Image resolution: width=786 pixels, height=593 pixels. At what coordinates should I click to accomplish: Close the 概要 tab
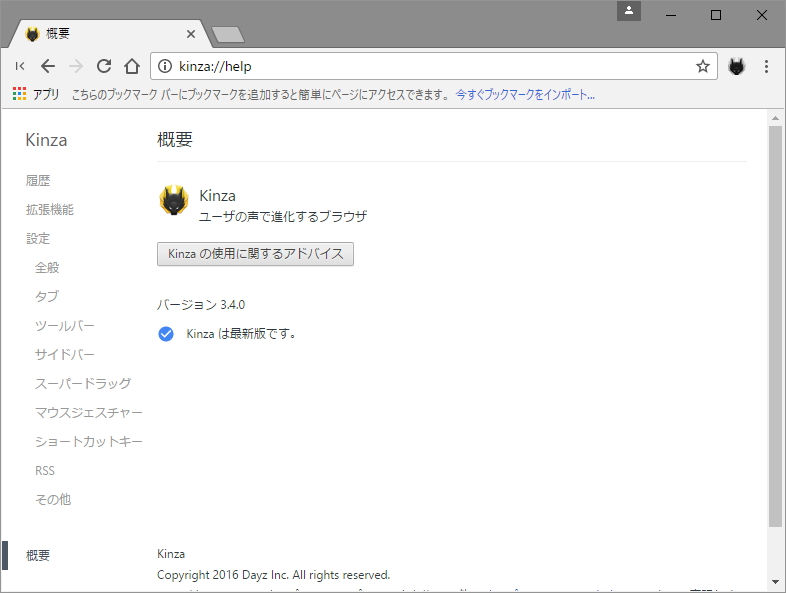tap(190, 34)
